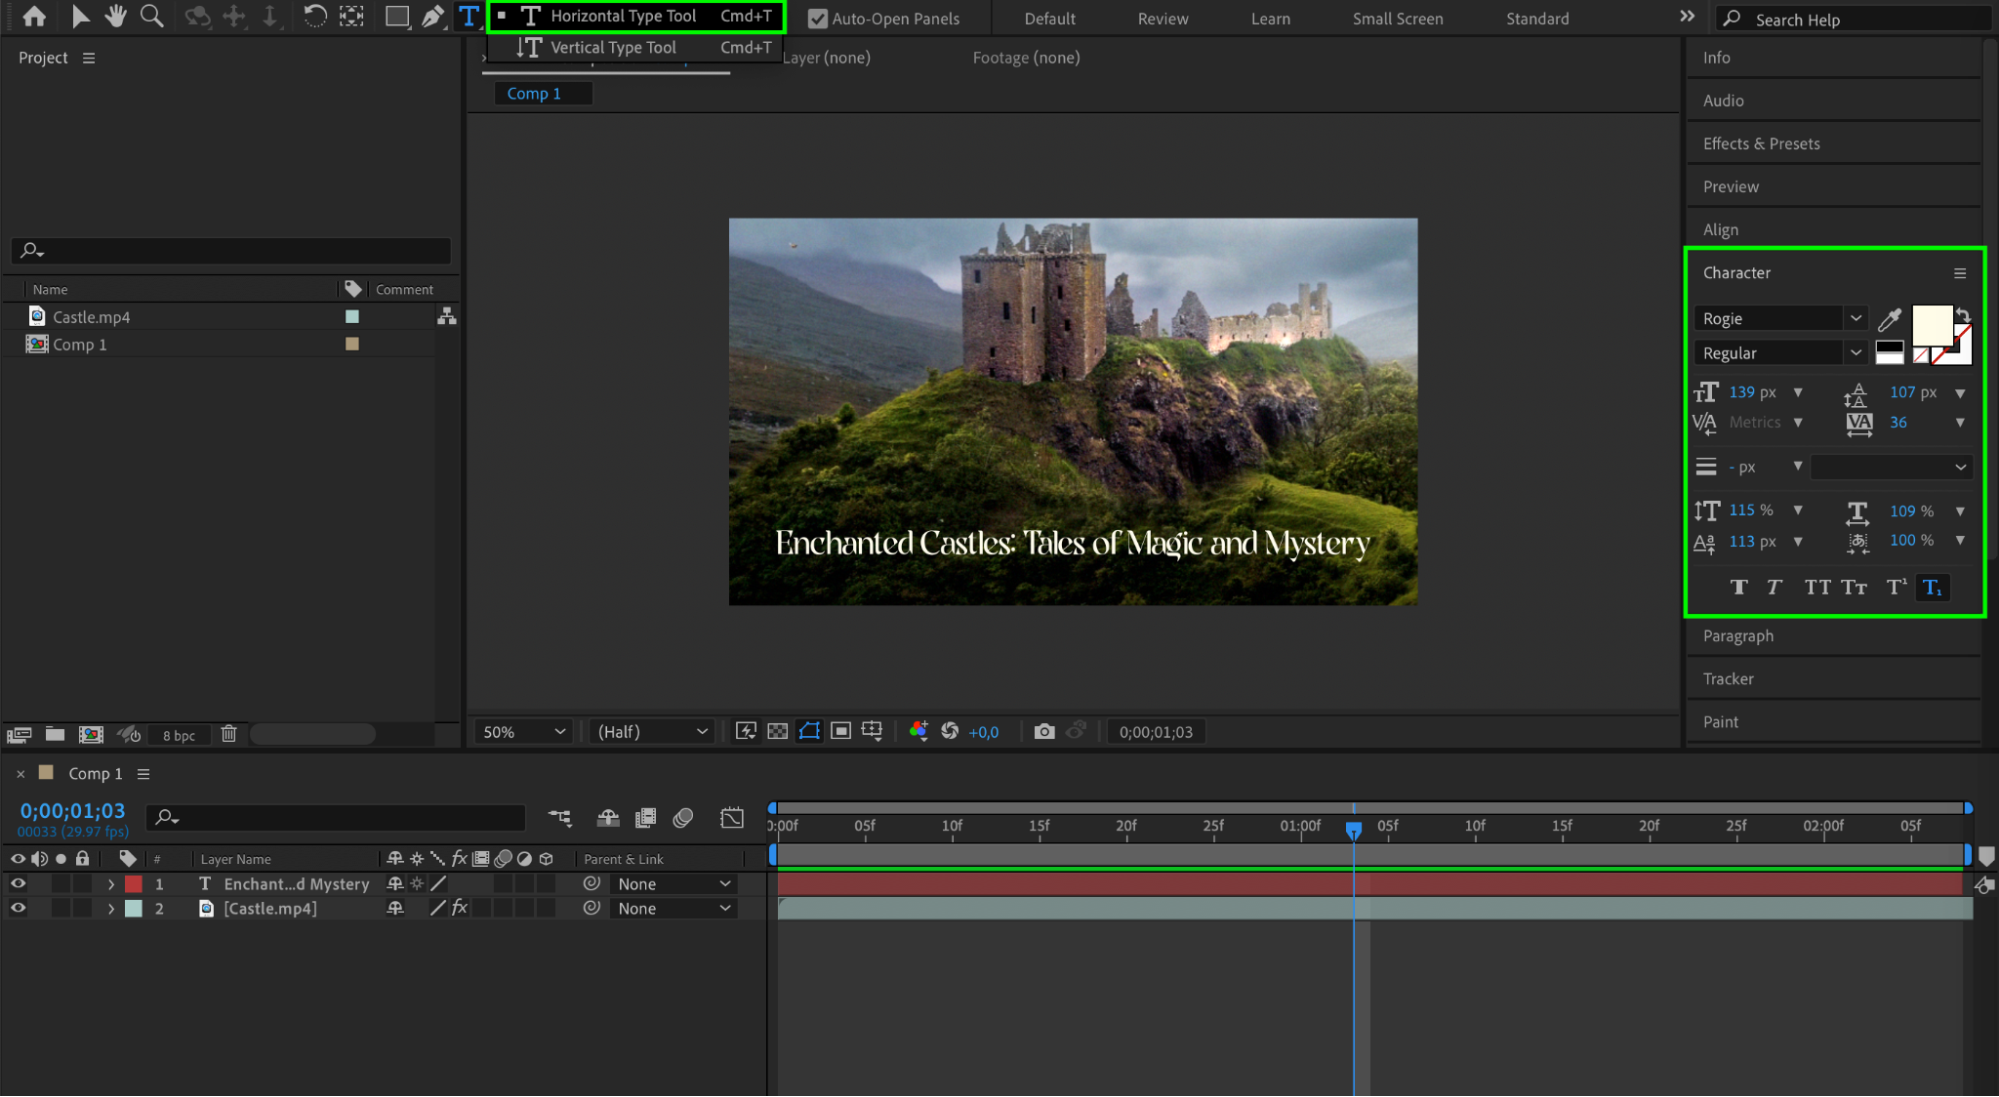Open the Rogie font family dropdown
The height and width of the screenshot is (1097, 1999).
tap(1780, 319)
